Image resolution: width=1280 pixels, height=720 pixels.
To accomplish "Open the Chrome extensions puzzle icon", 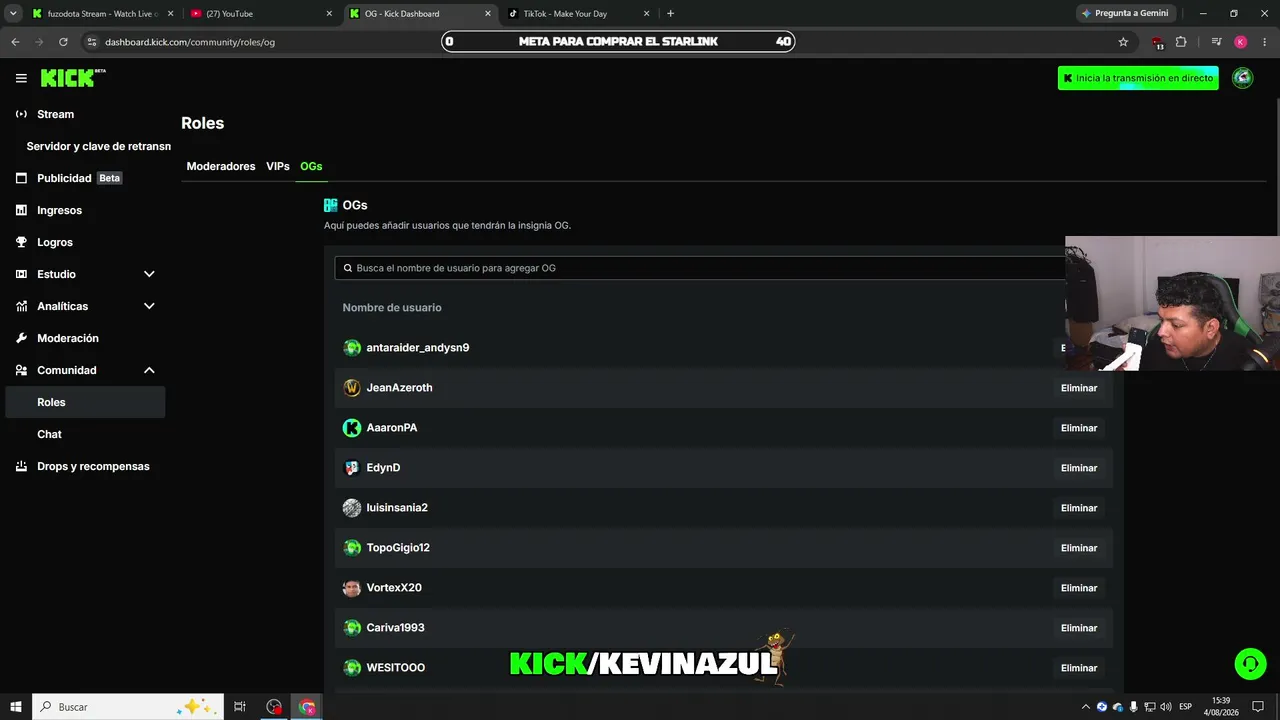I will pyautogui.click(x=1181, y=42).
